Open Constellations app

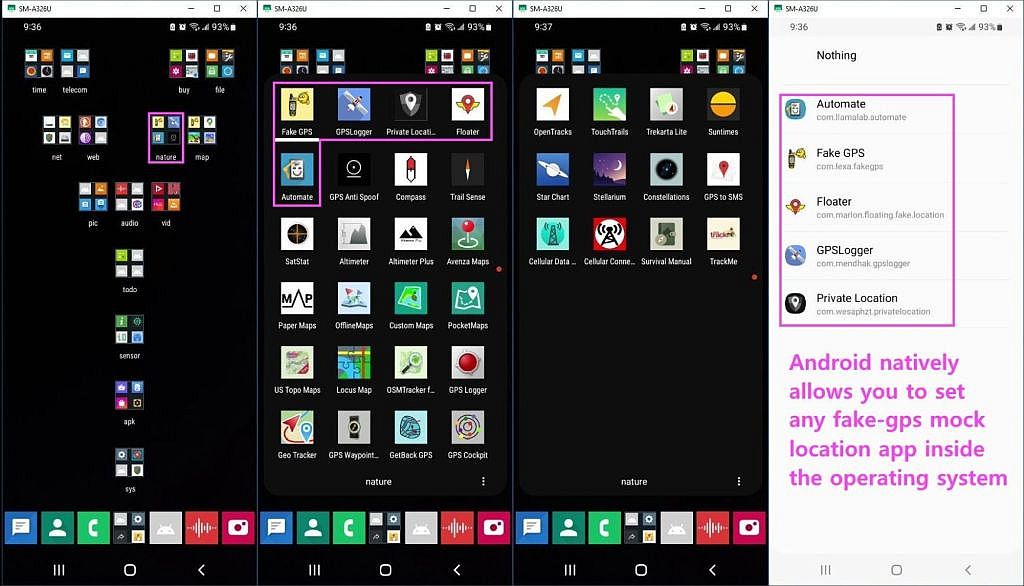coord(666,170)
